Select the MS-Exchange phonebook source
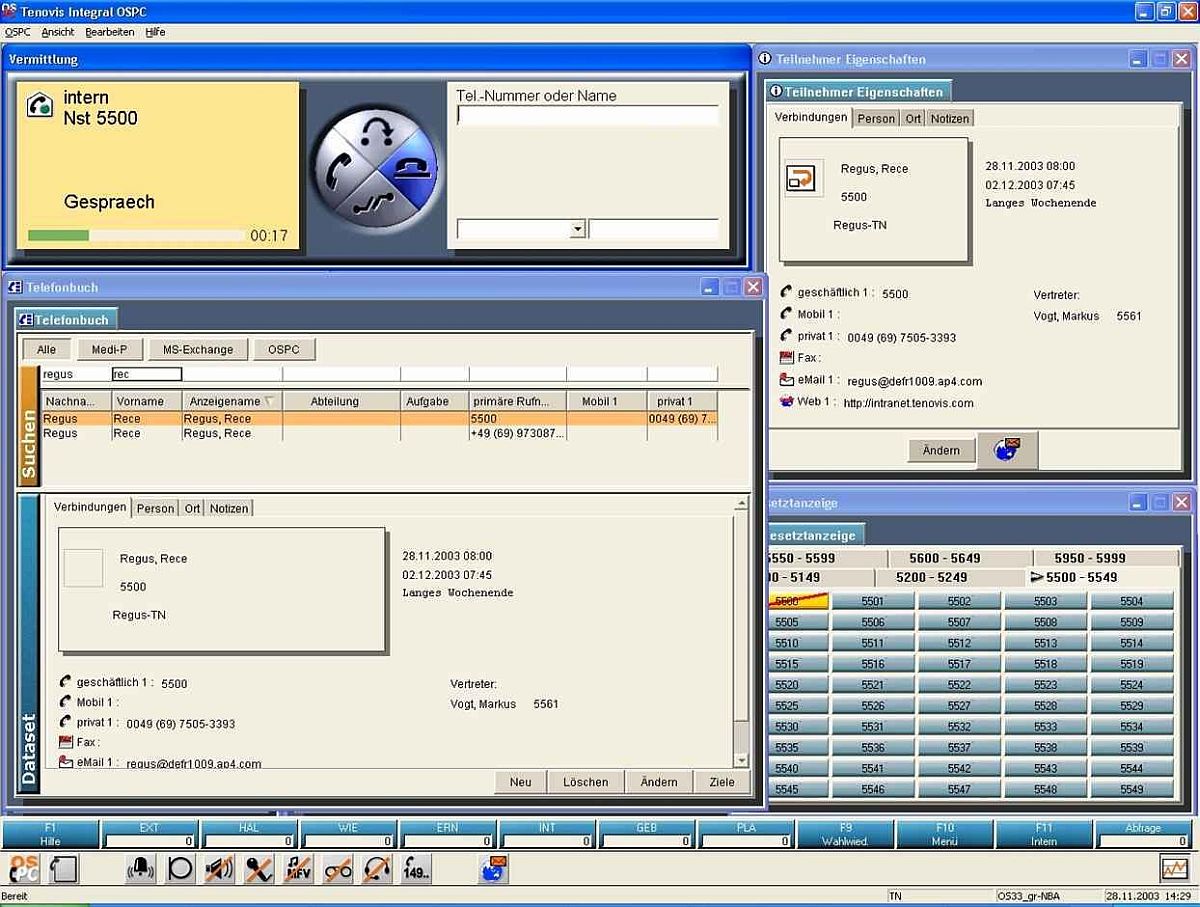 pos(198,349)
